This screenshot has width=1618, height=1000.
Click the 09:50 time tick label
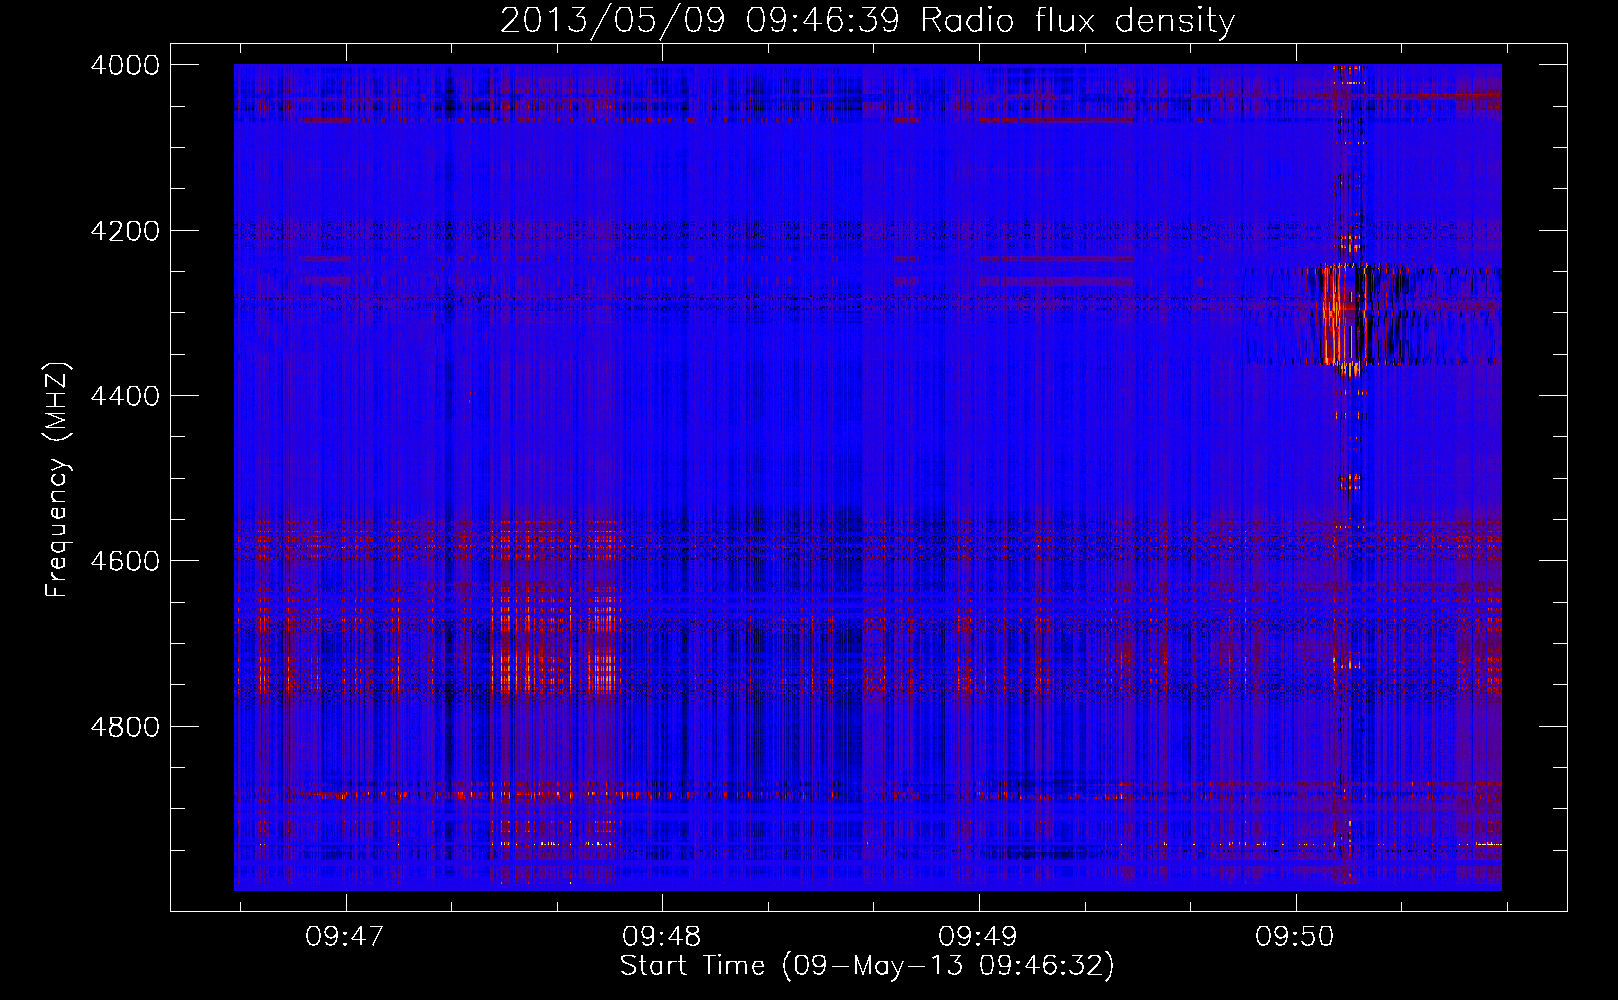1295,936
